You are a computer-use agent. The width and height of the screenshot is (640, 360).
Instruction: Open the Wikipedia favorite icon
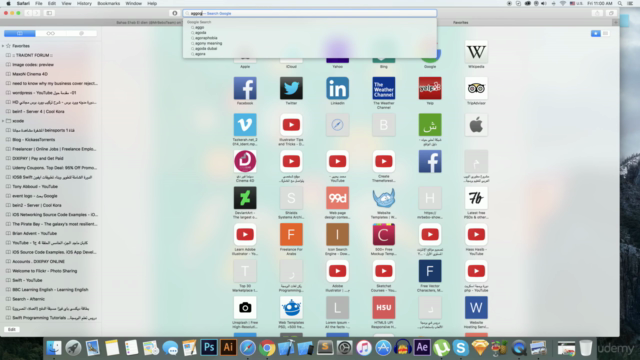pos(476,52)
